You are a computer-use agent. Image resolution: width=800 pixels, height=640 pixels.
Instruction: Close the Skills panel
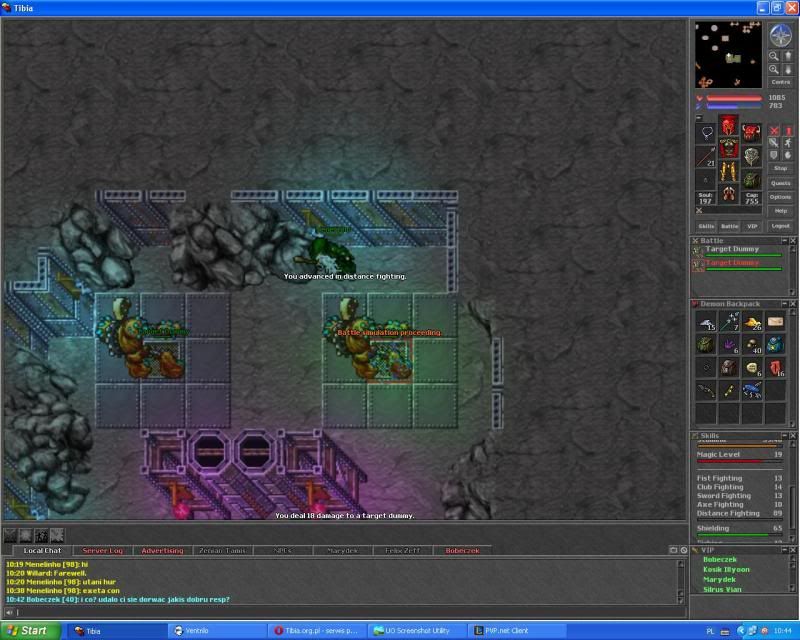click(793, 435)
